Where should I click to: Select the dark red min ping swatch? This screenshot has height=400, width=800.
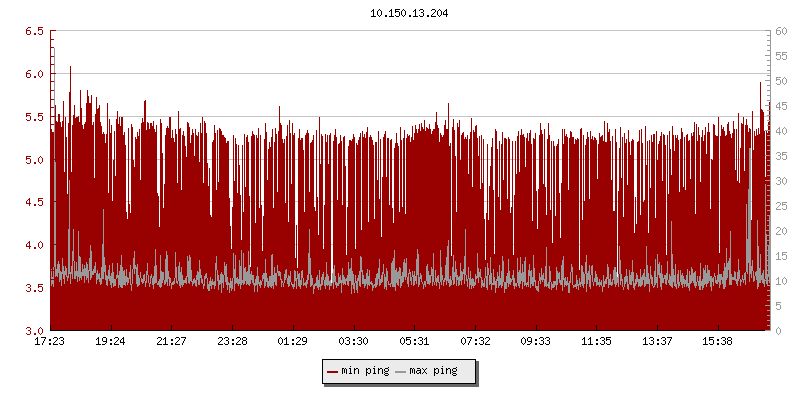(332, 372)
